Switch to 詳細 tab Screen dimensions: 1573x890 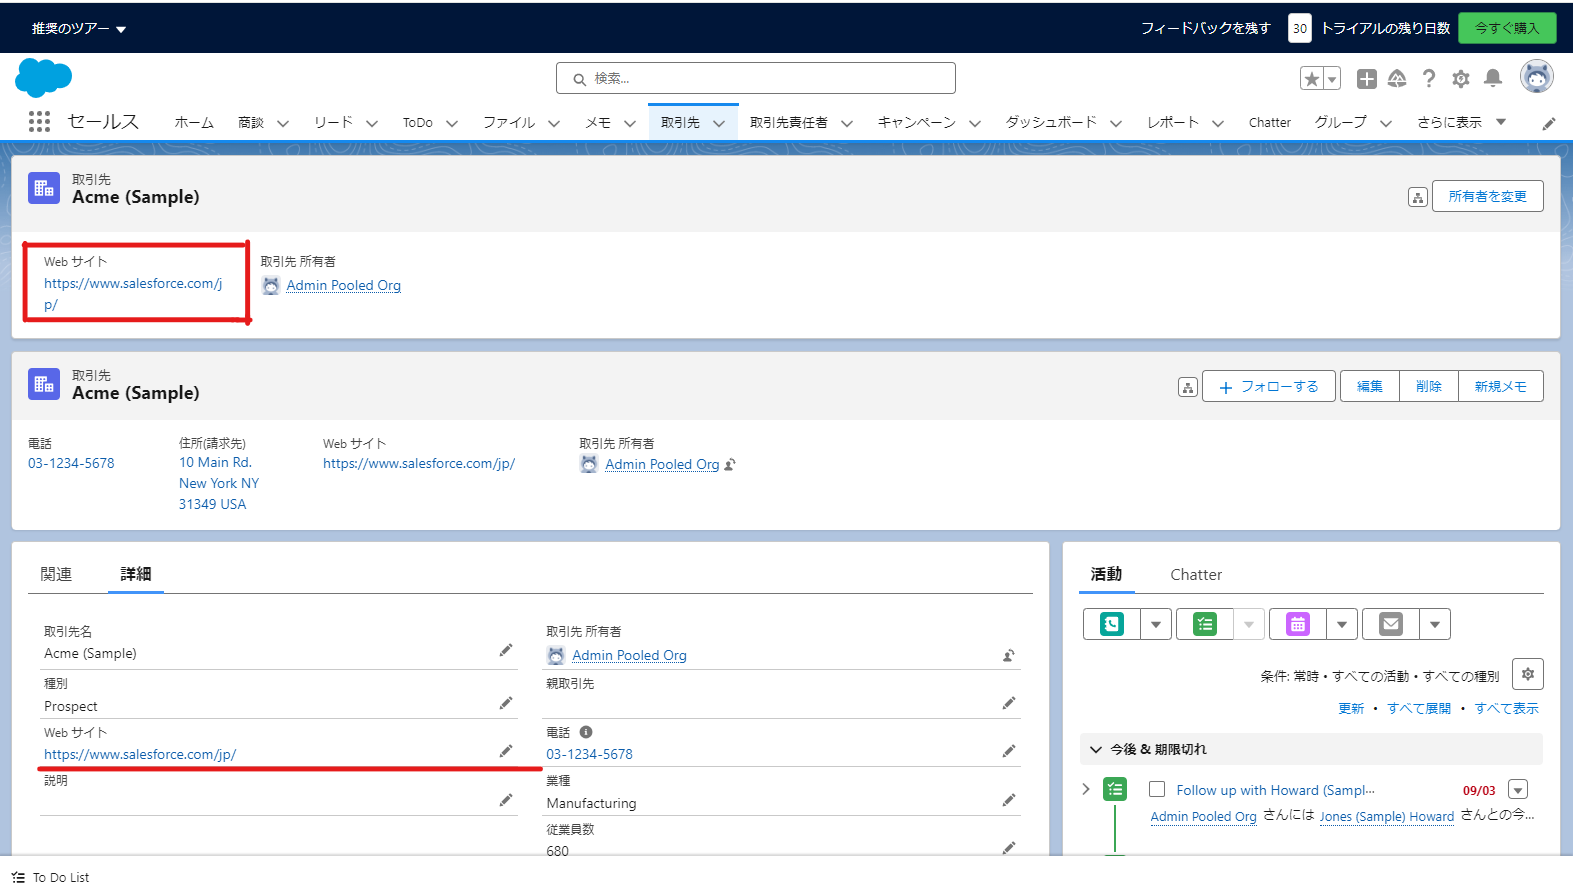pos(136,574)
